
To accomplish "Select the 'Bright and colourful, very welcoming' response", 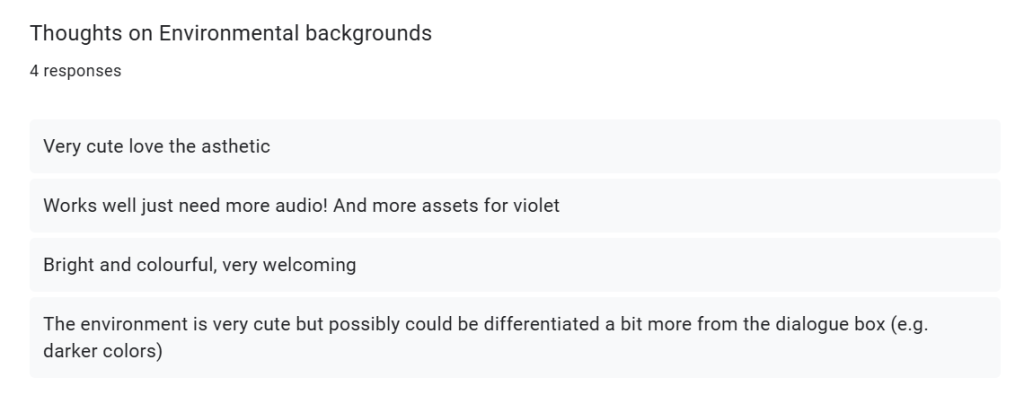I will 515,265.
